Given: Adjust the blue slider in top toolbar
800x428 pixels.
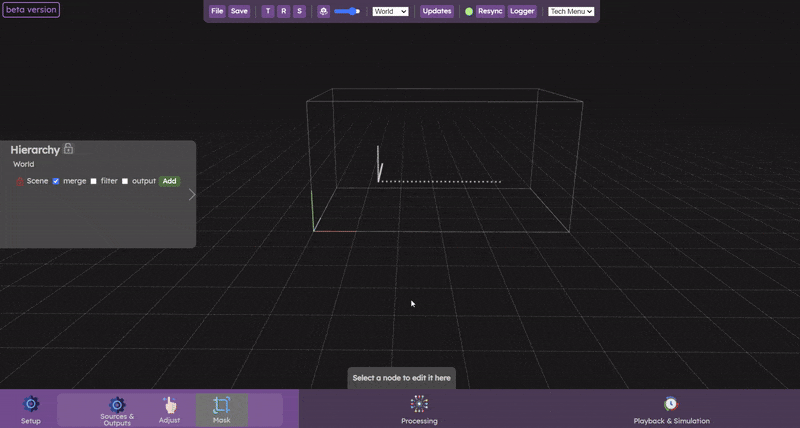Looking at the screenshot, I should (347, 11).
